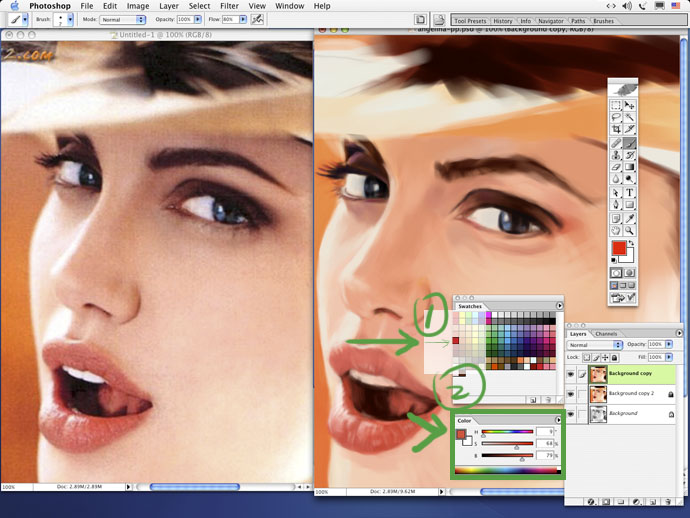Toggle lock image pixels in Layers
Screen dimensions: 690x518
tap(596, 357)
